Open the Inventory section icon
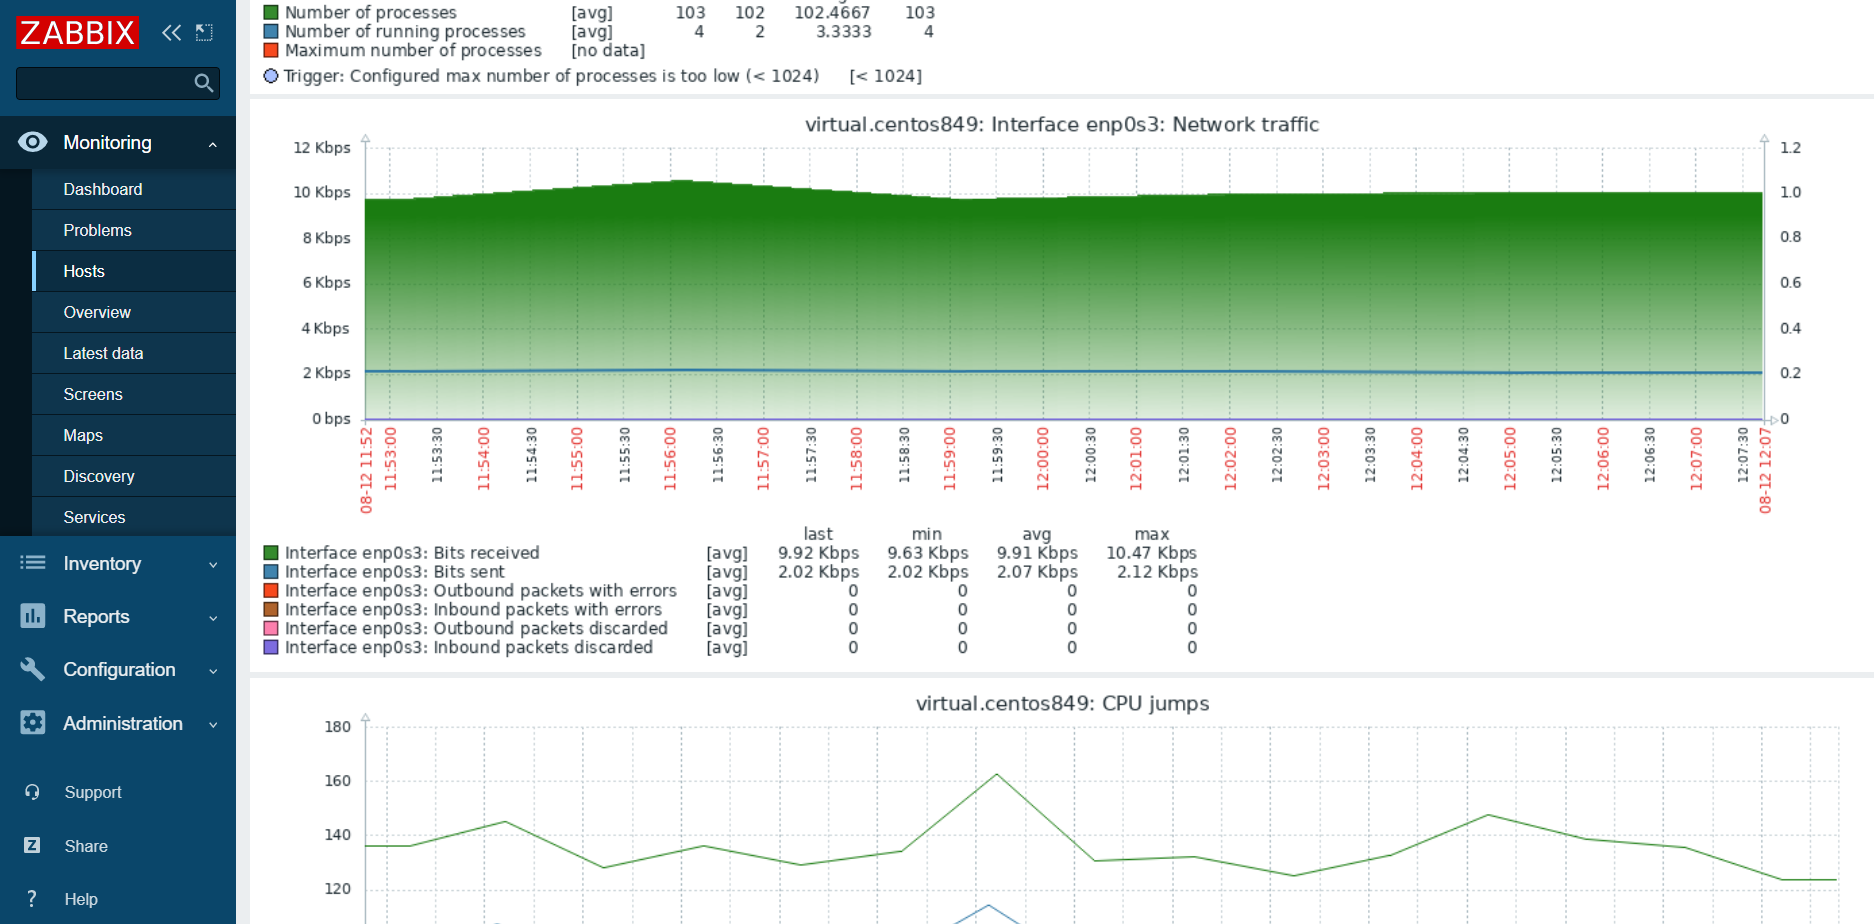The image size is (1874, 924). pos(32,563)
